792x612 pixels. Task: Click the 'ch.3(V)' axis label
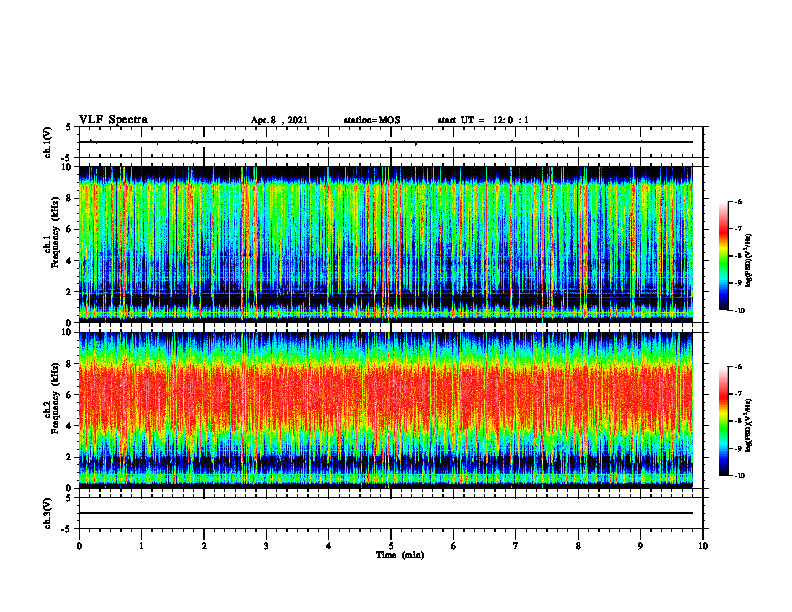(x=48, y=513)
